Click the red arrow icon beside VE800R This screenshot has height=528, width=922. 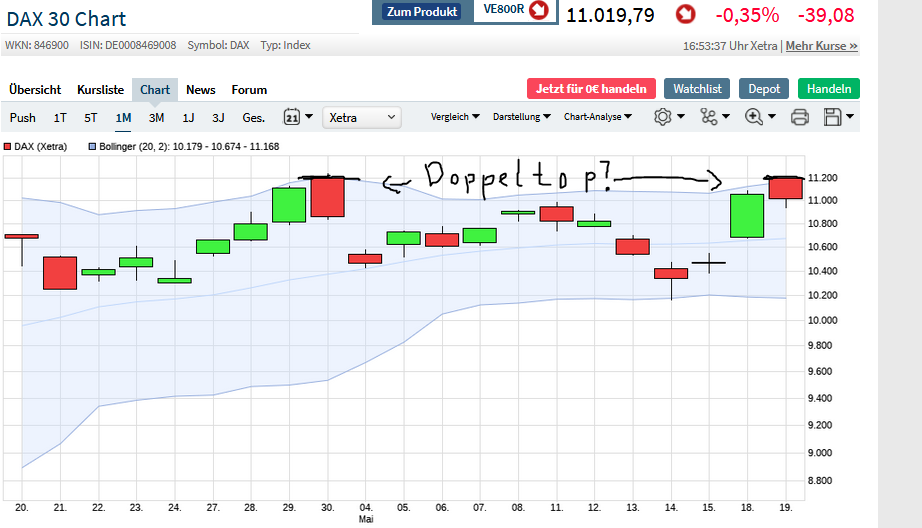click(x=539, y=11)
